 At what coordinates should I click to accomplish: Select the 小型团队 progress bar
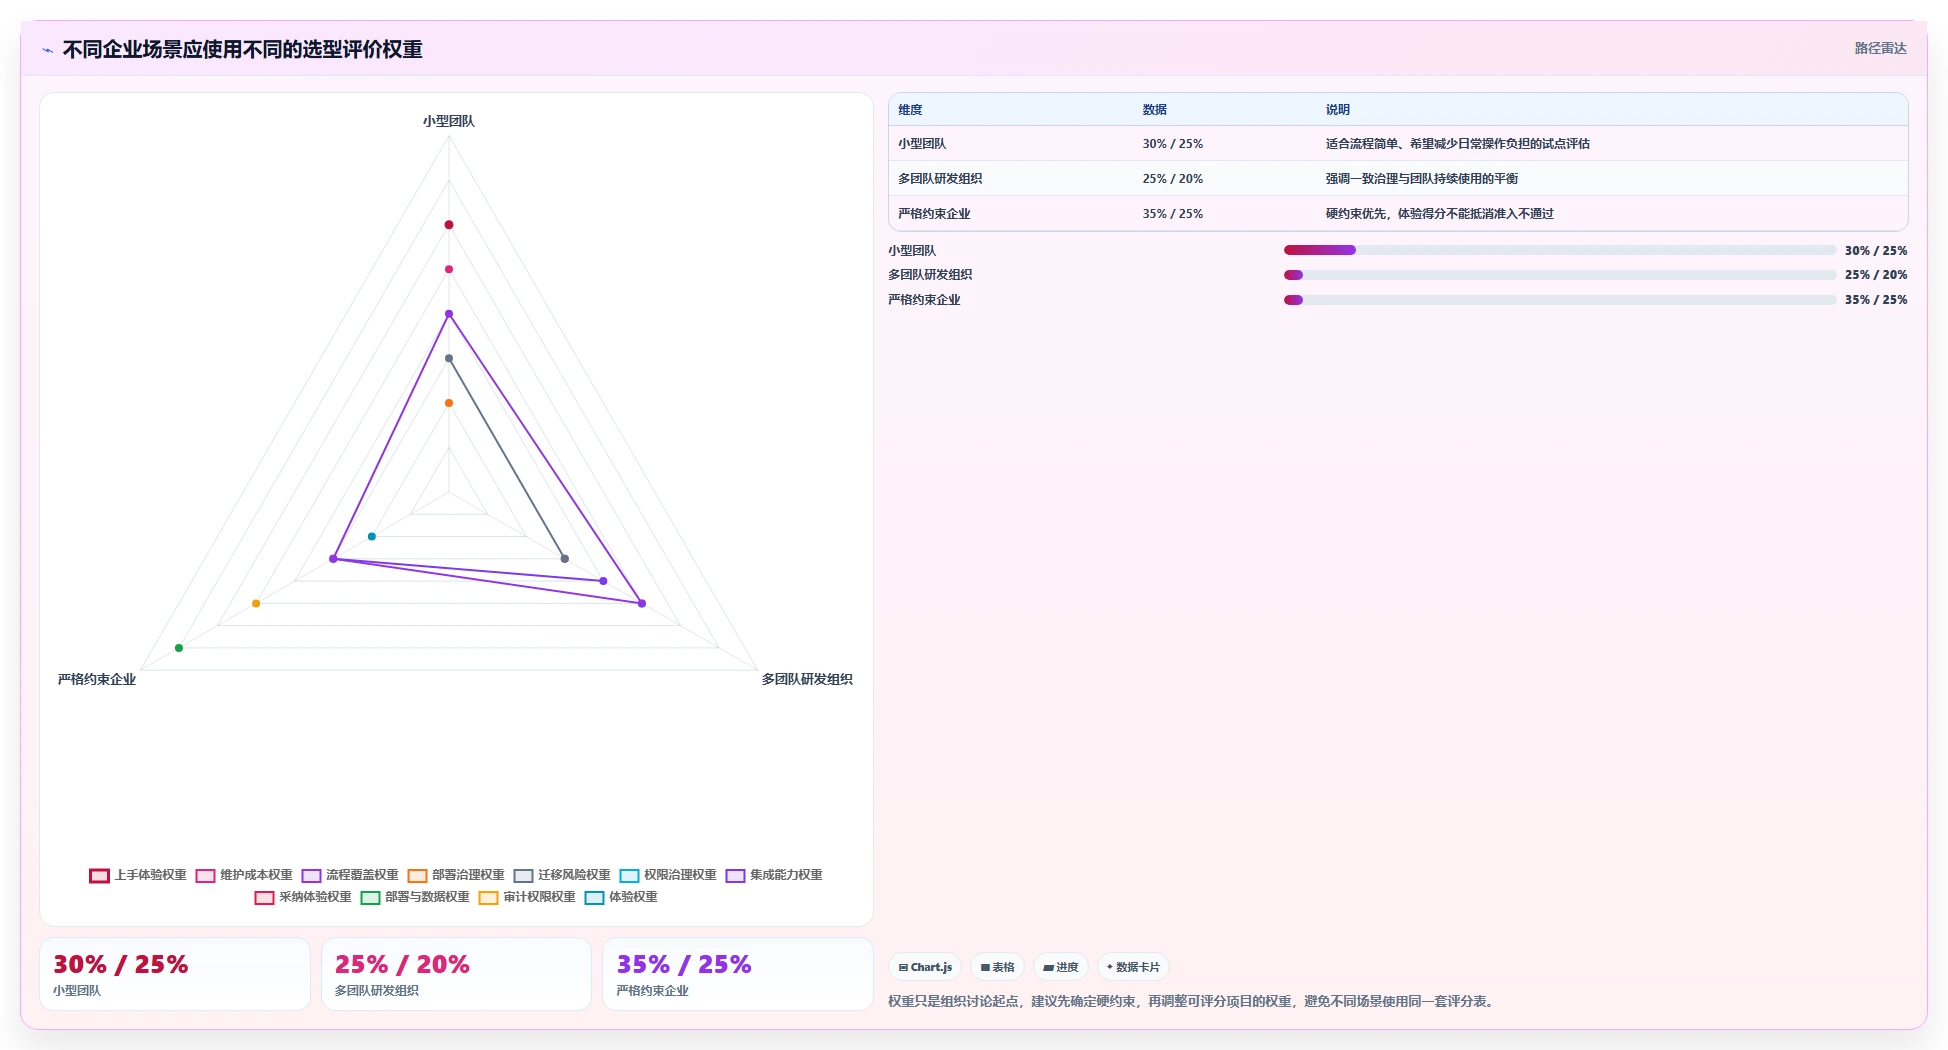click(1560, 250)
